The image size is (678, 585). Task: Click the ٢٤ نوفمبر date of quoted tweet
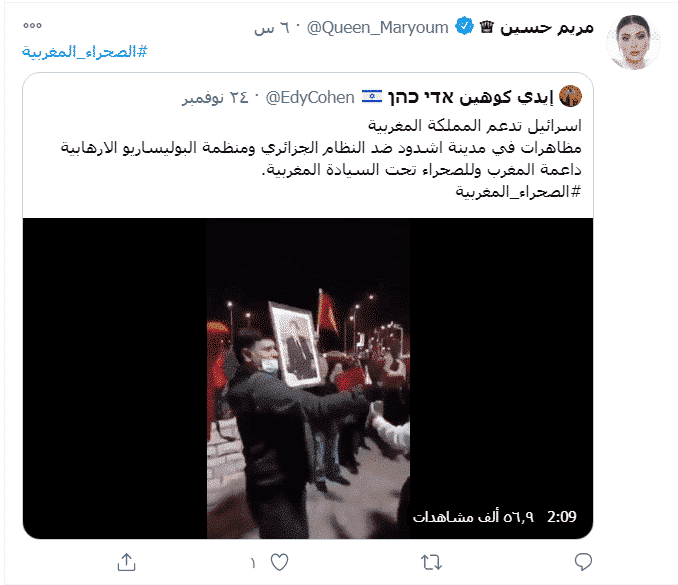tap(215, 98)
